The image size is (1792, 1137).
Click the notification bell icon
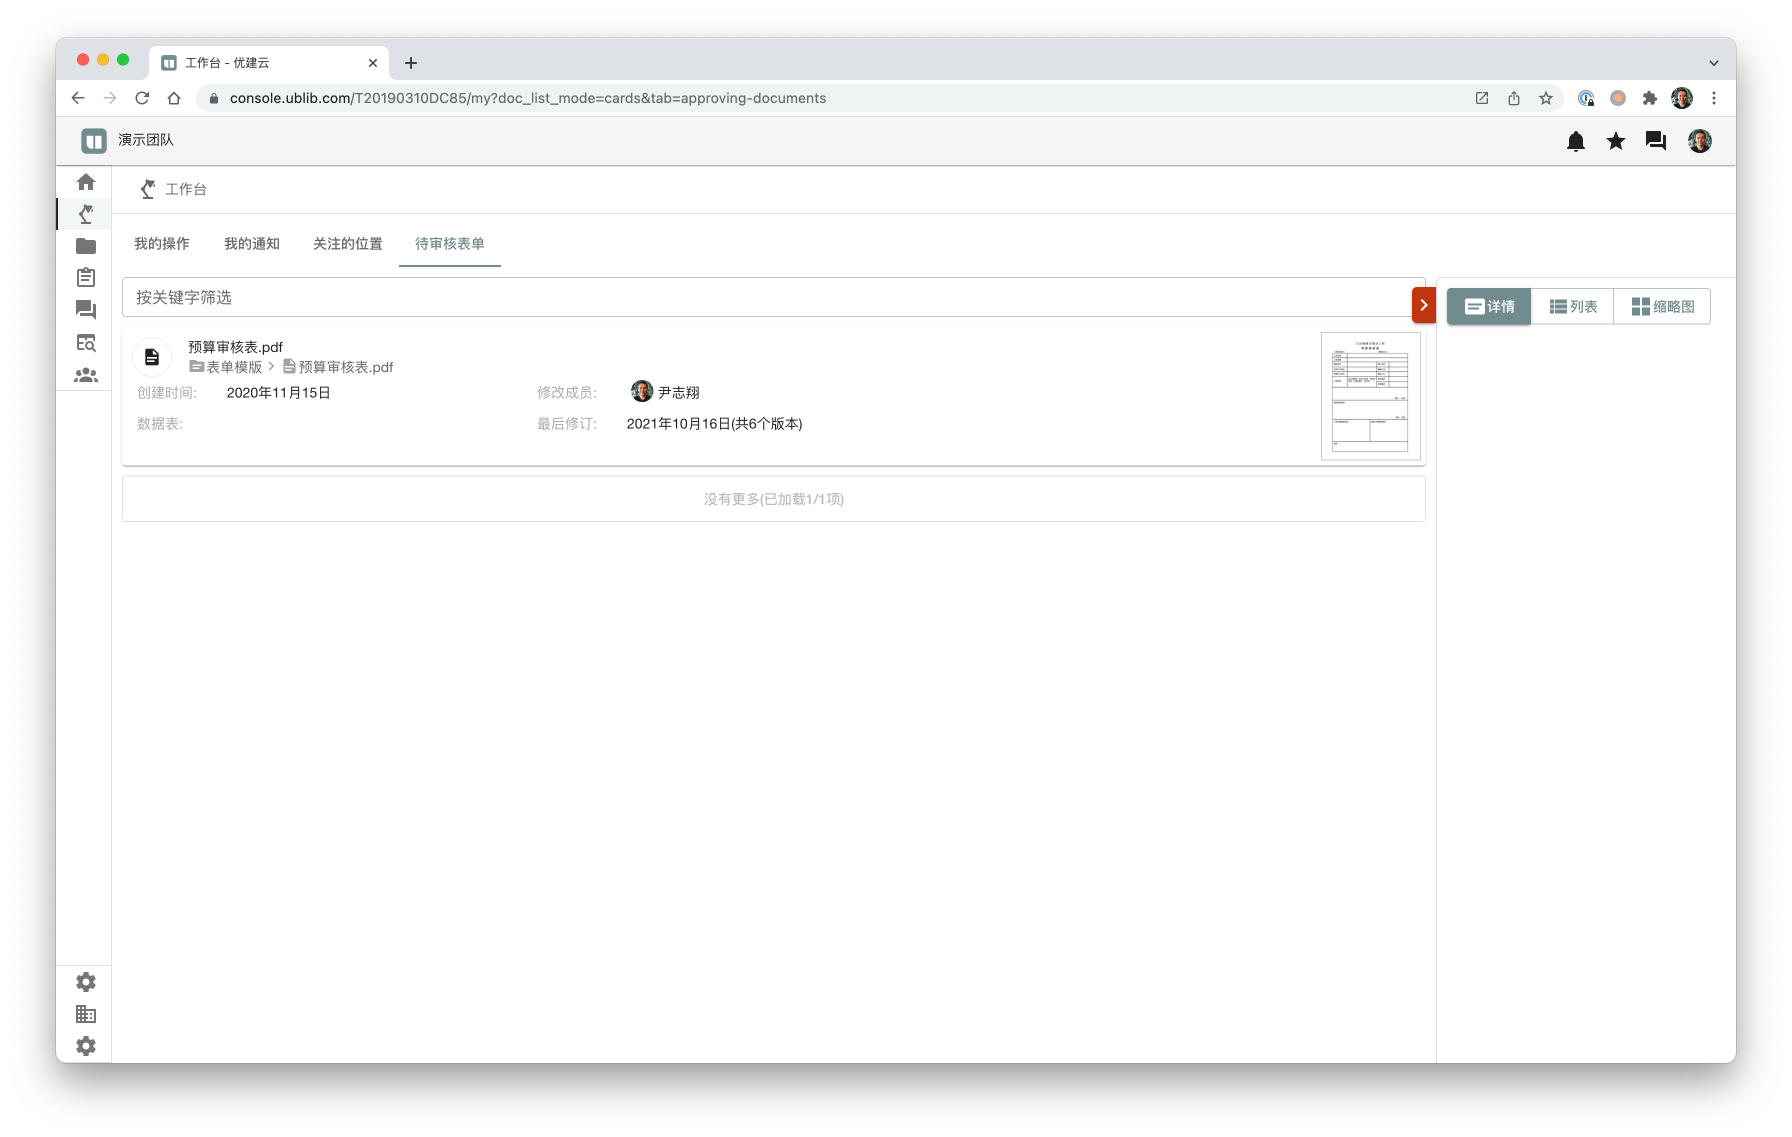click(1576, 141)
